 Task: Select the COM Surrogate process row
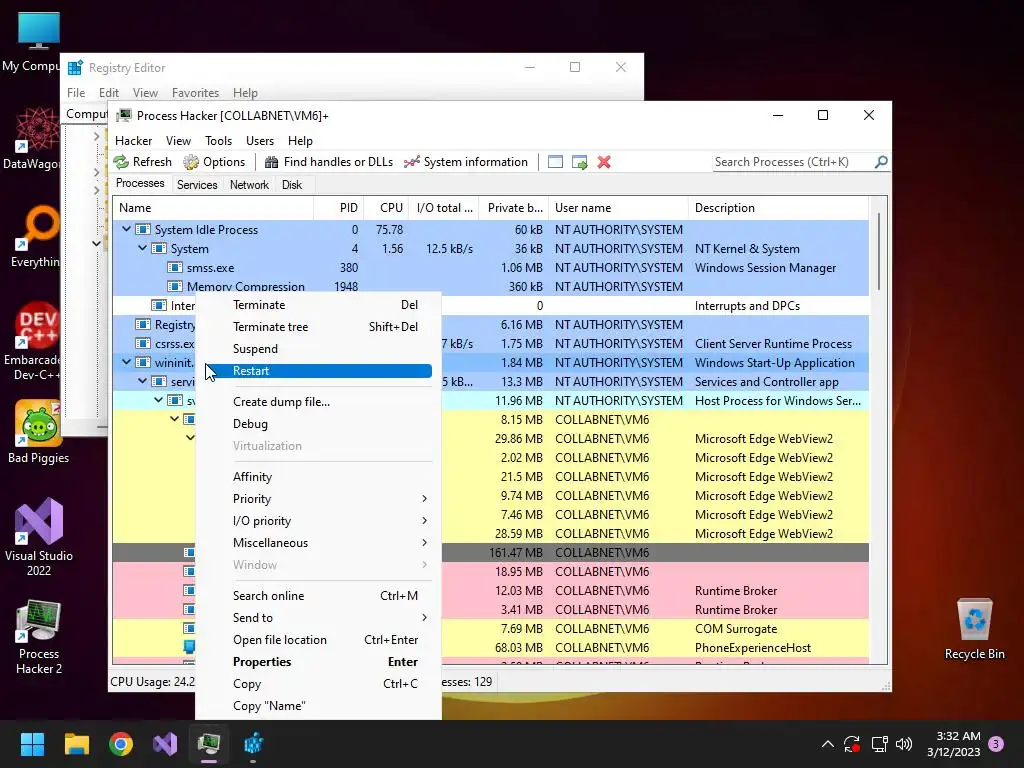click(x=490, y=628)
